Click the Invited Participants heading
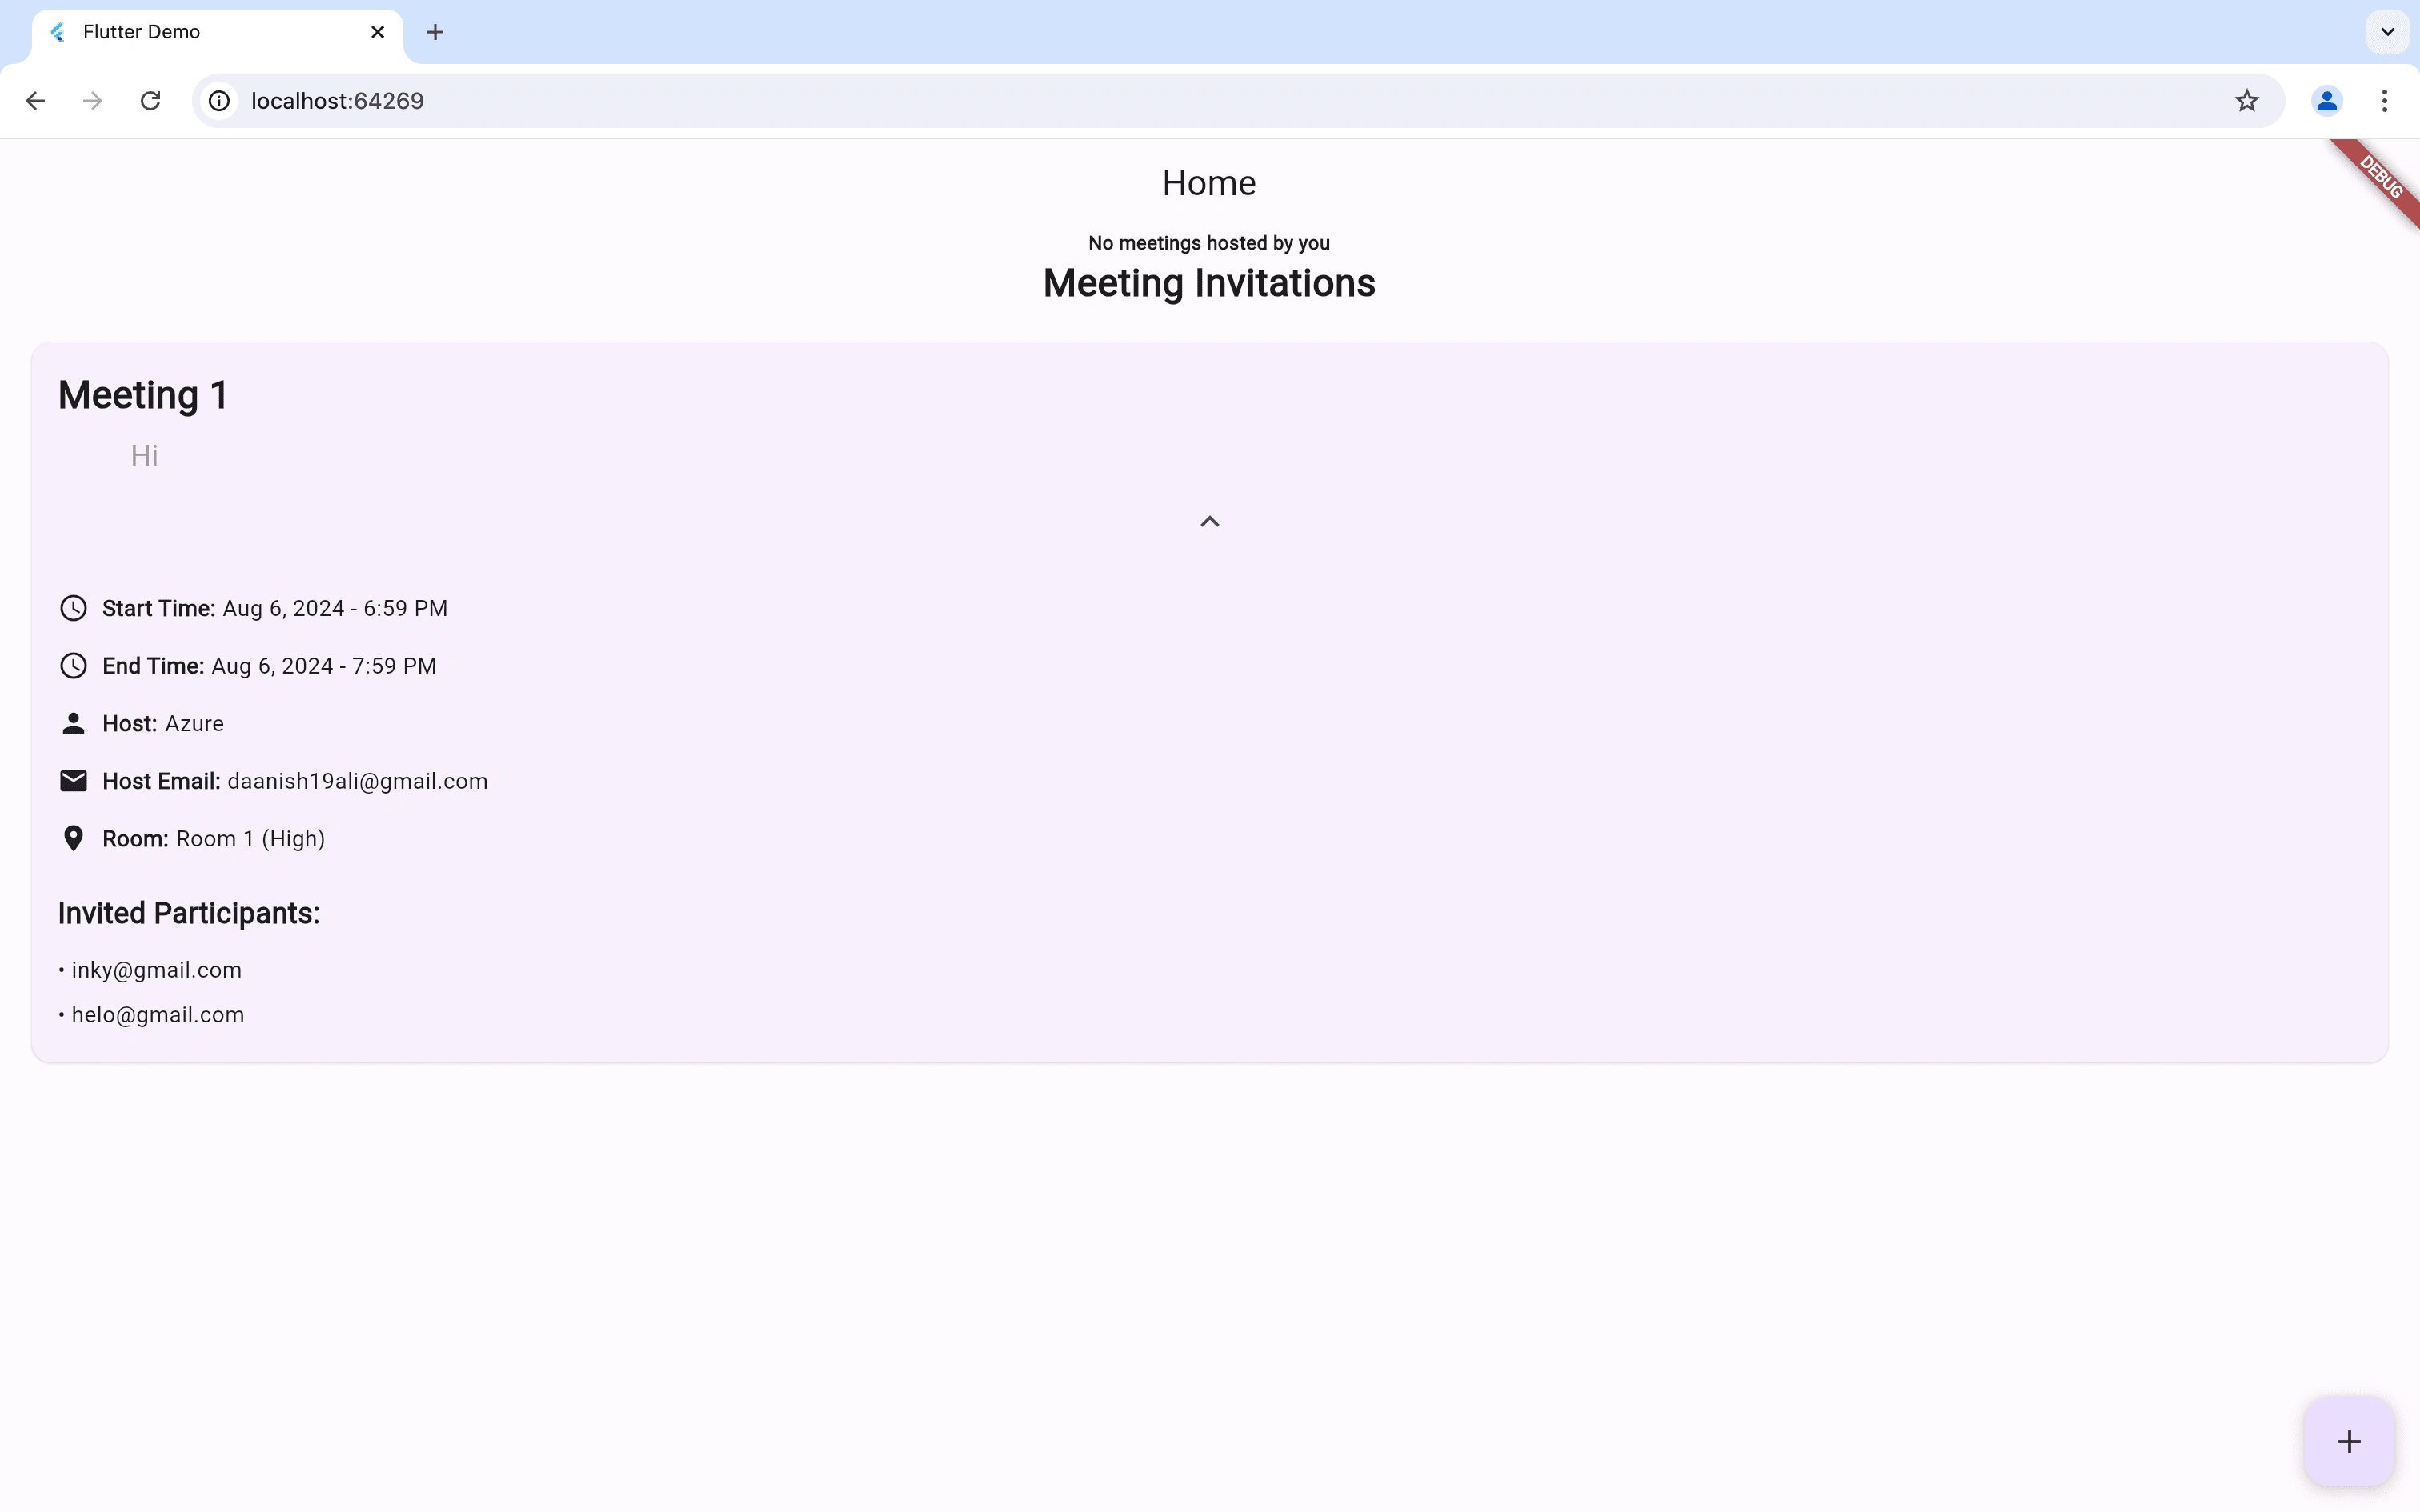 189,914
